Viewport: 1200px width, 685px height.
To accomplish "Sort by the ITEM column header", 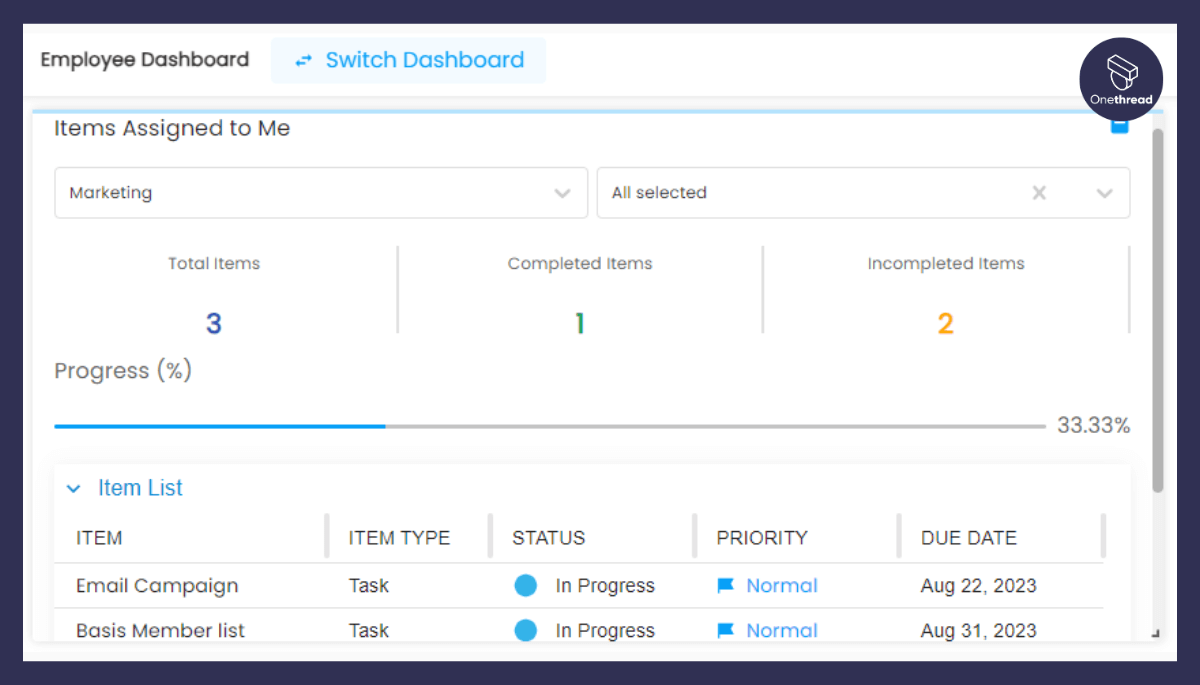I will click(99, 538).
